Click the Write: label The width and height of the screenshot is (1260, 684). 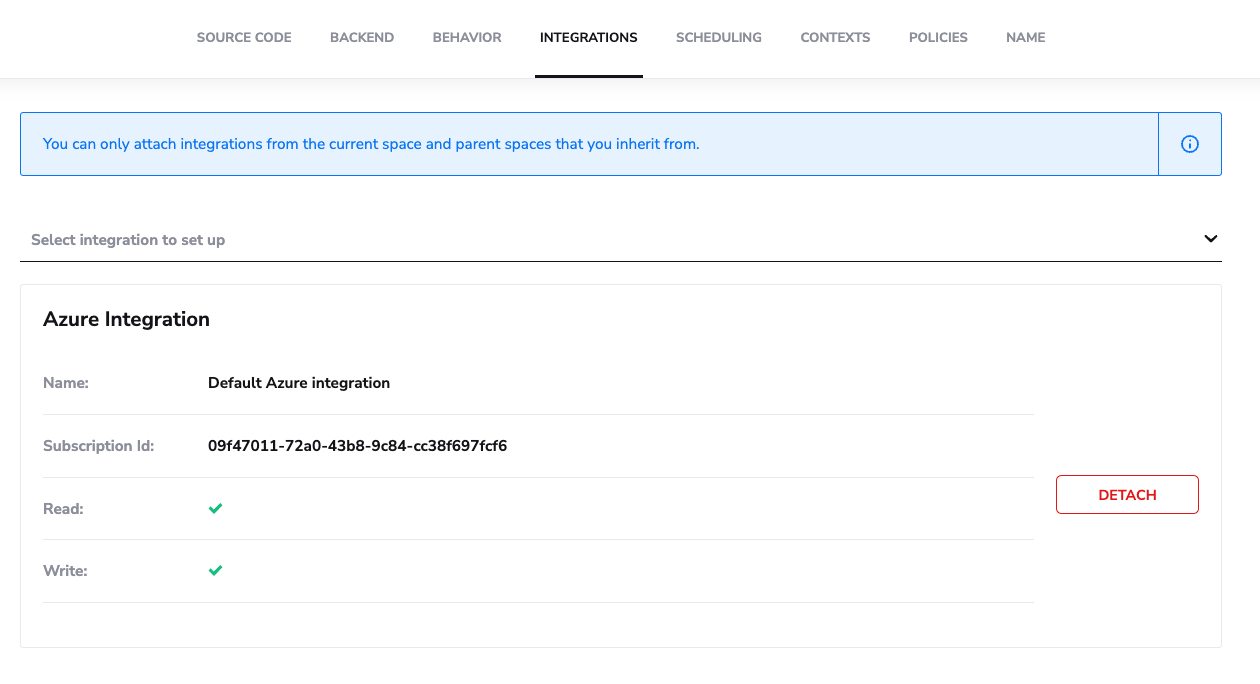[x=65, y=571]
